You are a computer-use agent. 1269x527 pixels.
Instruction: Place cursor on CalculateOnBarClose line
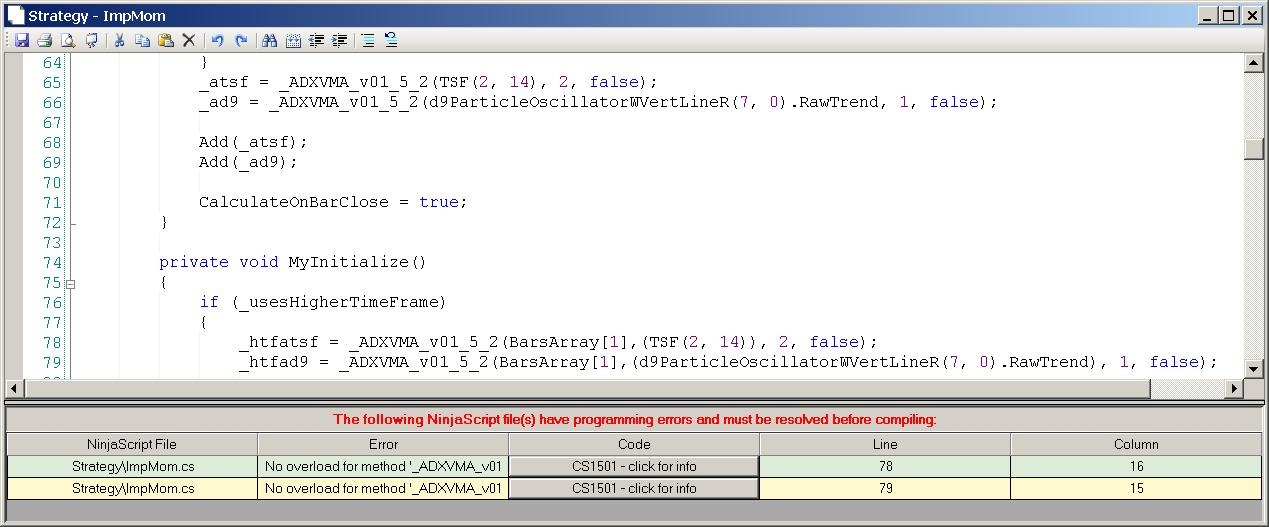[x=333, y=202]
